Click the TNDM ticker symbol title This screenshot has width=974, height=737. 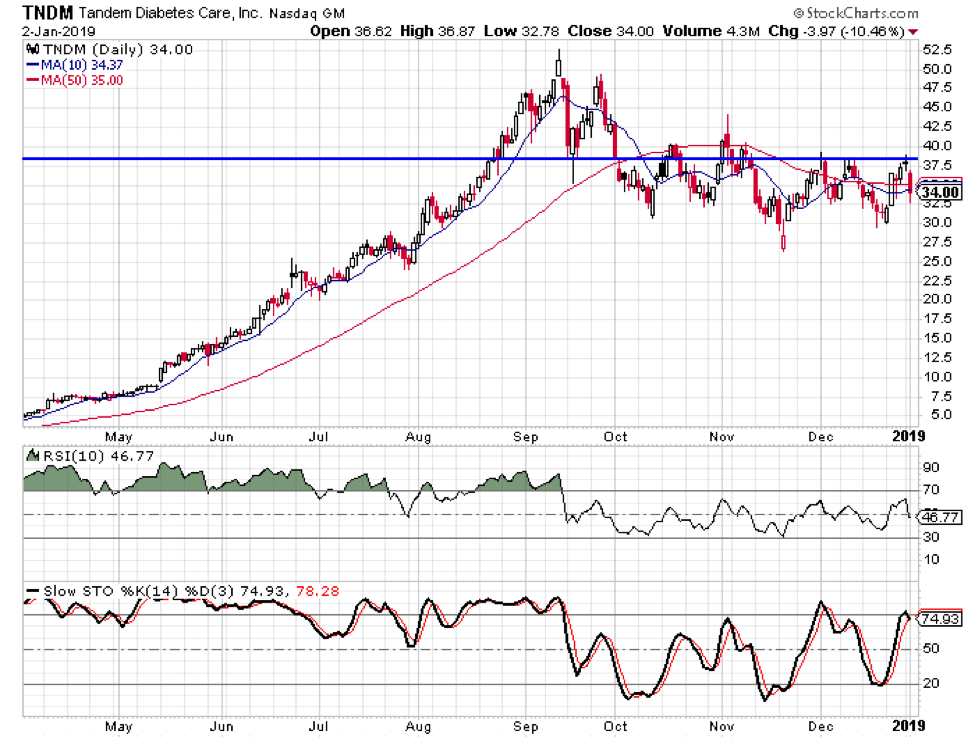point(48,12)
